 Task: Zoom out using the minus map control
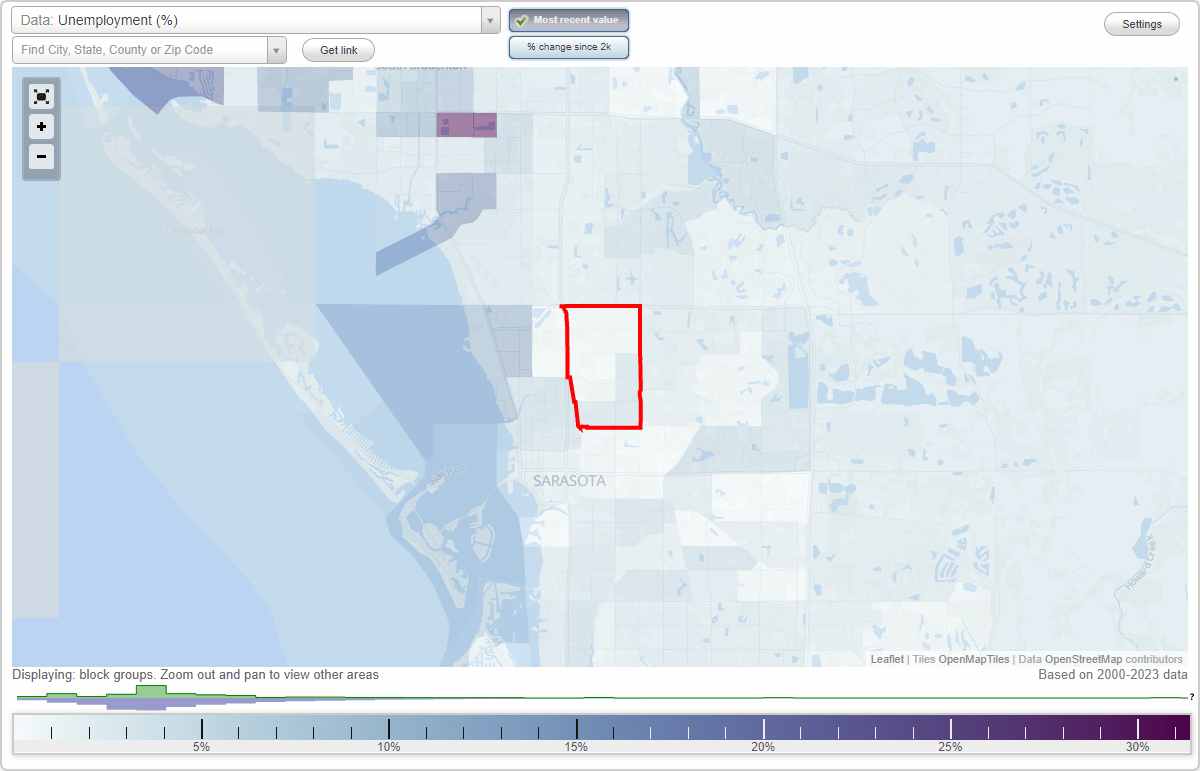pyautogui.click(x=41, y=157)
